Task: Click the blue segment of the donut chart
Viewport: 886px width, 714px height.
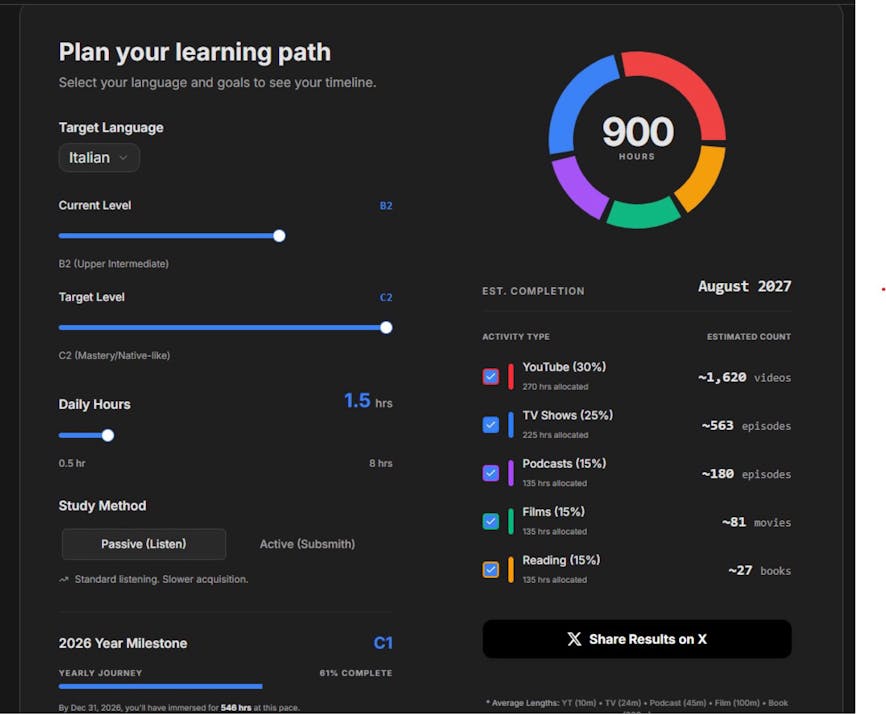Action: [x=577, y=102]
